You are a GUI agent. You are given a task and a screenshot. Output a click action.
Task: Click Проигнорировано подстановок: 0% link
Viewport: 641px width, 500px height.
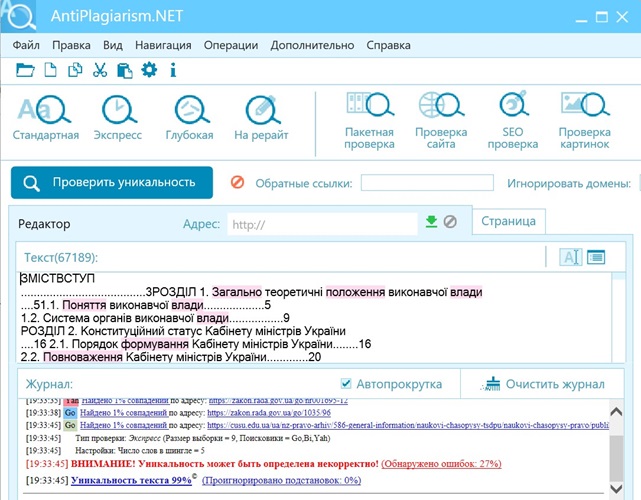pos(282,480)
